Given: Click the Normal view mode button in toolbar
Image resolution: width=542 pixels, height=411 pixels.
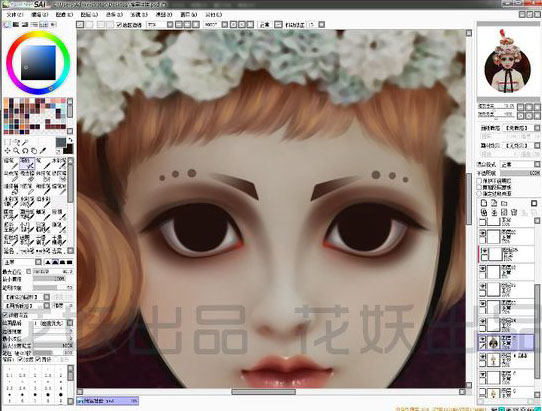Looking at the screenshot, I should [x=265, y=25].
